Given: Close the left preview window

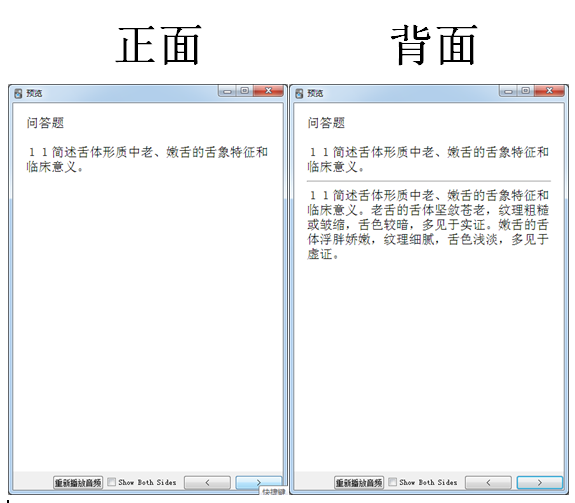Looking at the screenshot, I should pos(268,91).
